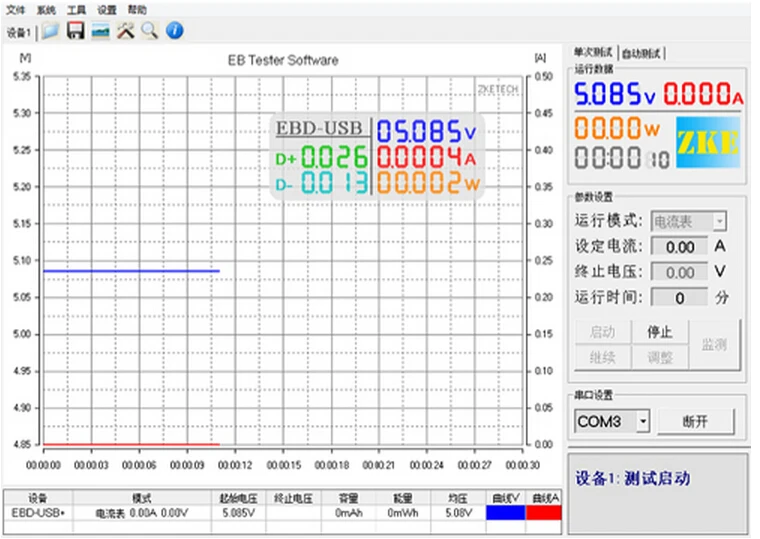This screenshot has height=539, width=760.
Task: Click the 调整 button
Action: 660,358
